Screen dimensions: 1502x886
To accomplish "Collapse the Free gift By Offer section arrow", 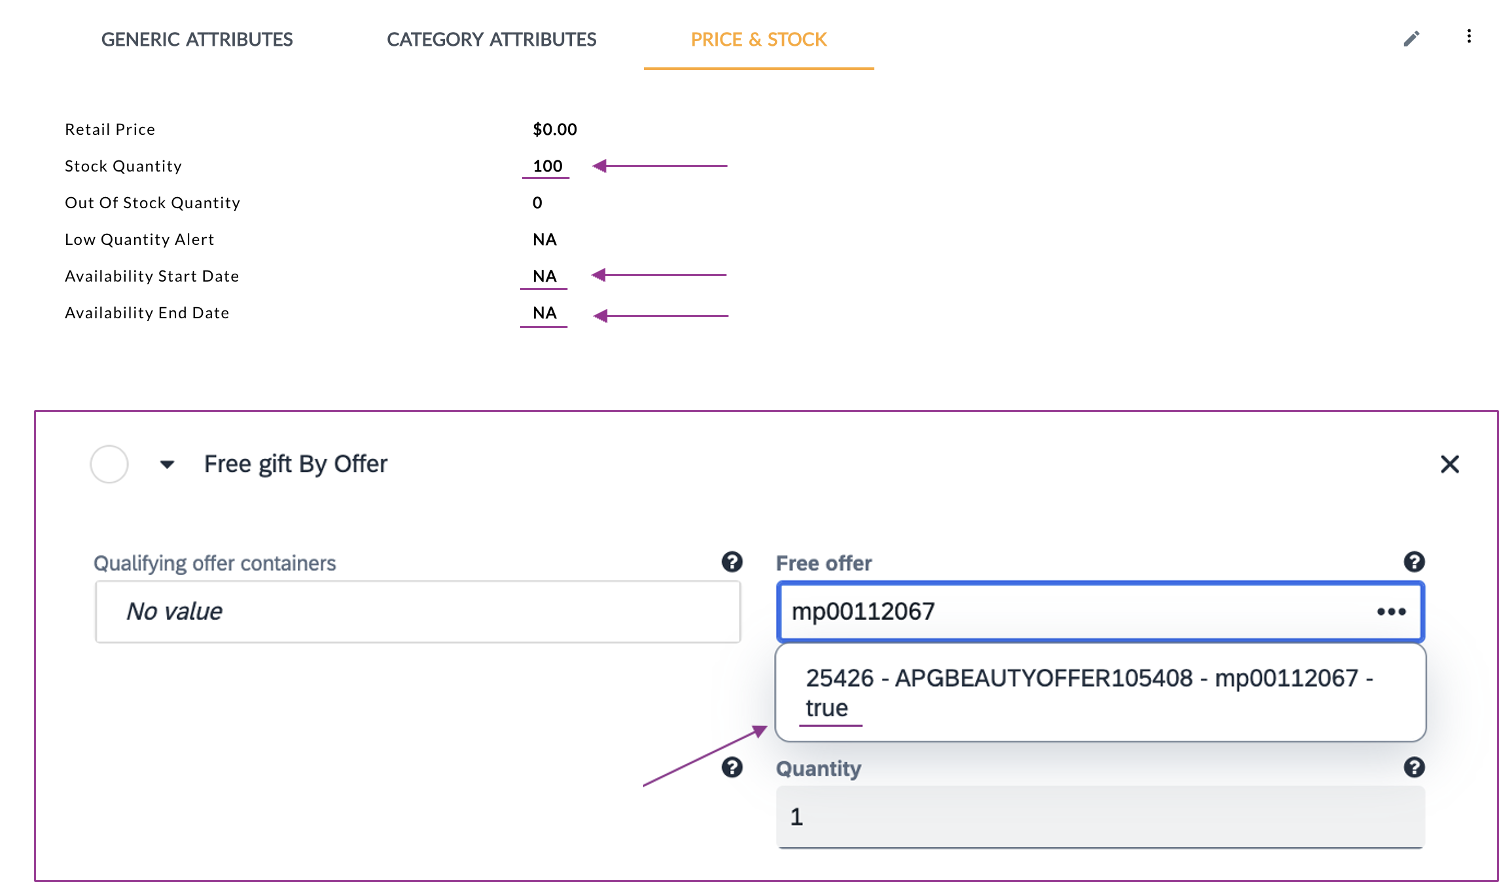I will 167,464.
